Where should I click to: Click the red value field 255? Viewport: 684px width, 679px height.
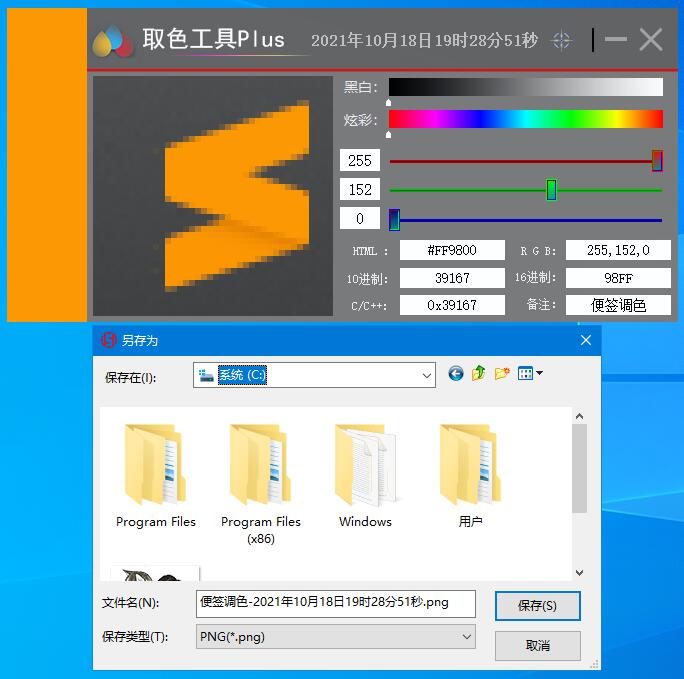click(360, 160)
